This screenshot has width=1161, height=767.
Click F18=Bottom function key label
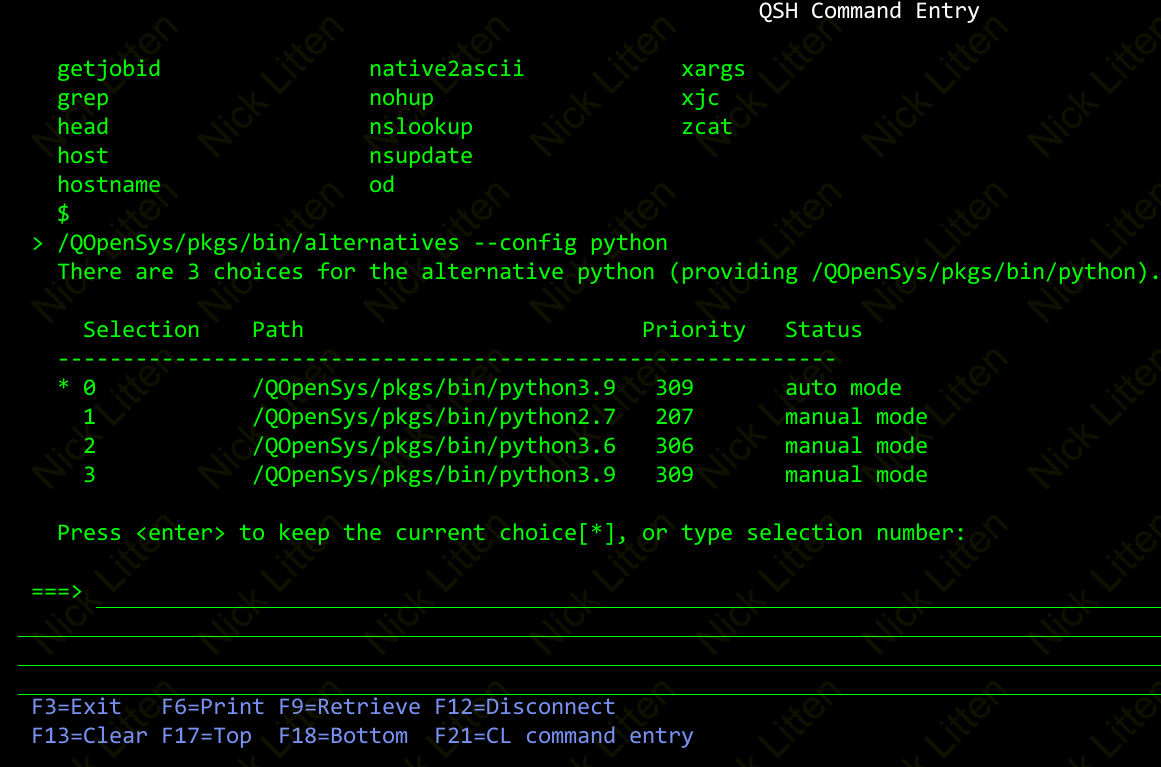(343, 735)
